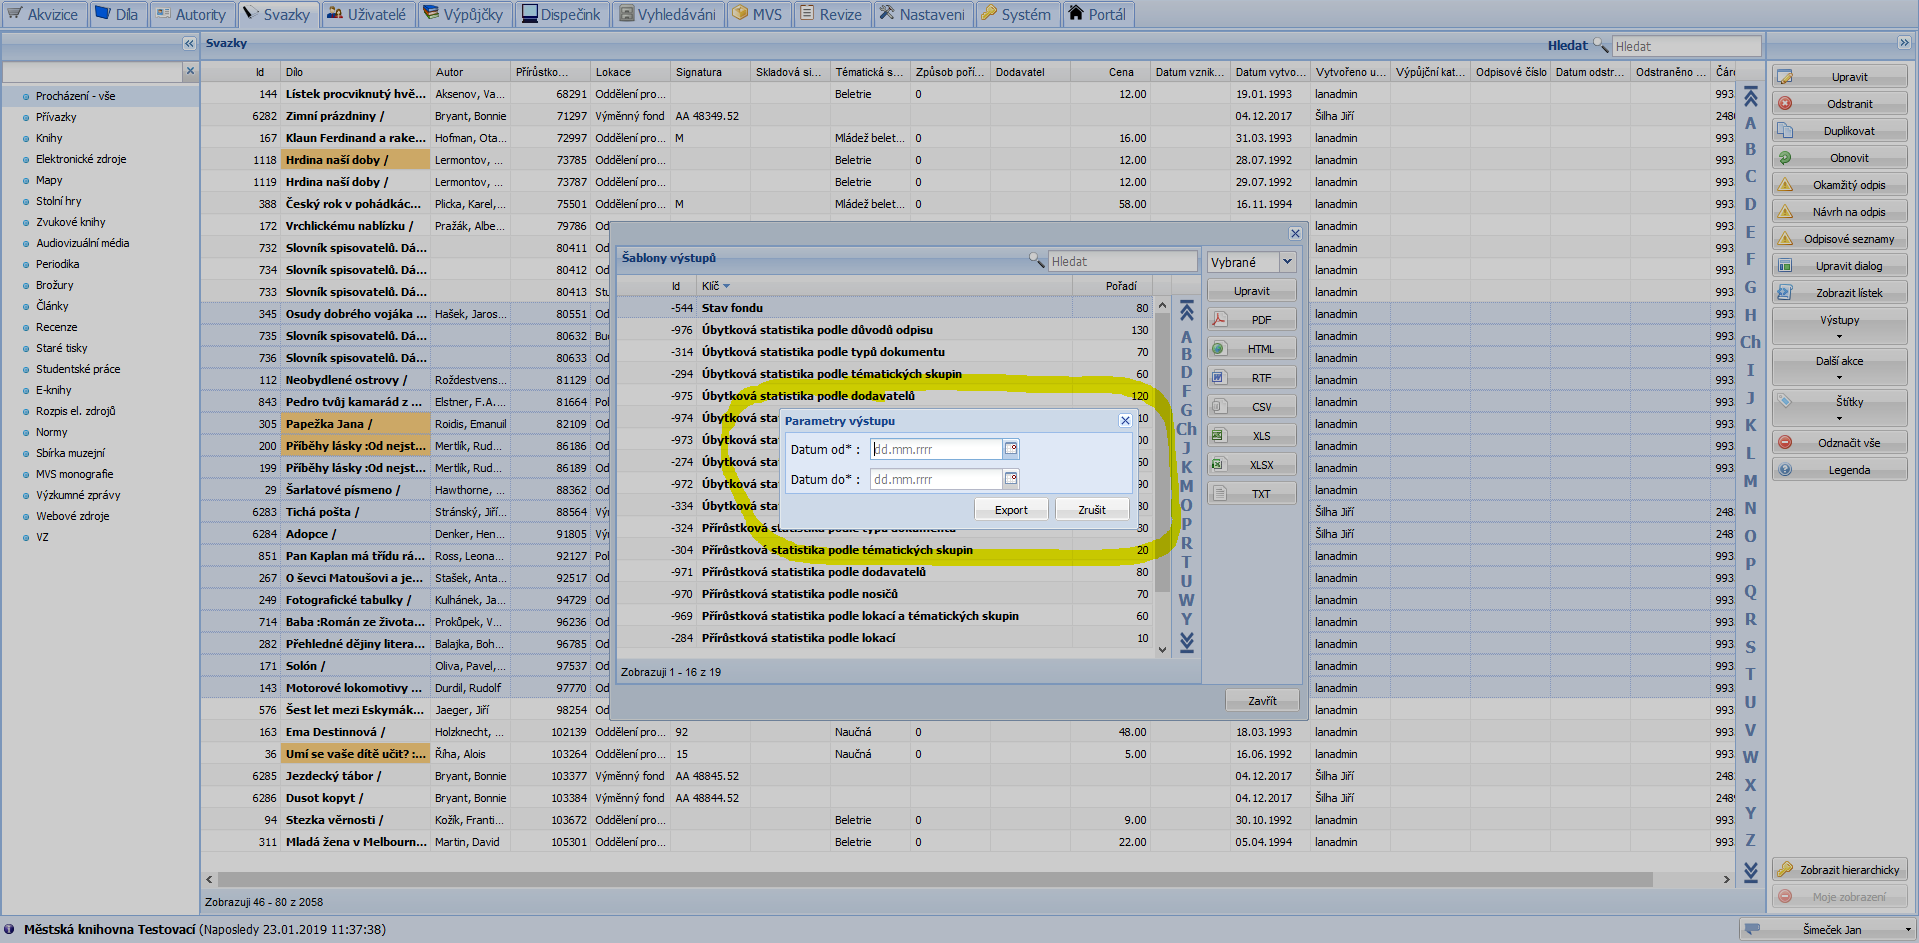The width and height of the screenshot is (1919, 943).
Task: Click the Svazky Hledat search field
Action: click(x=1686, y=46)
